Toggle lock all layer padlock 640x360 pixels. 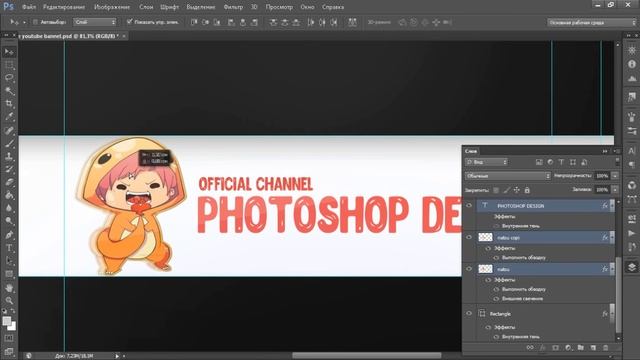tap(527, 190)
